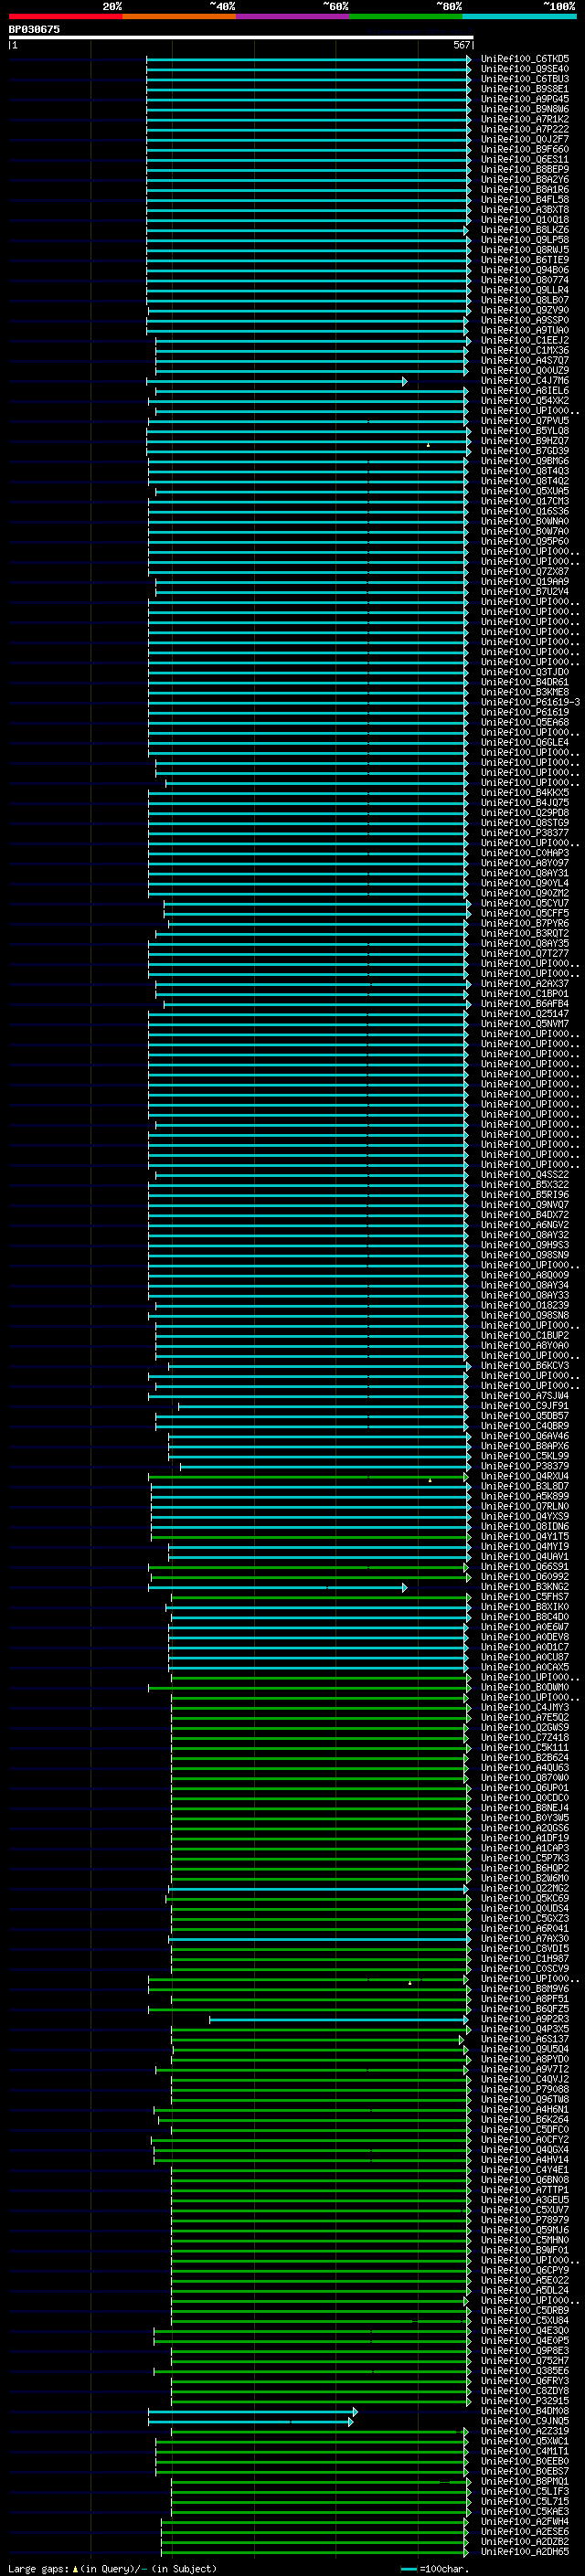Click the UniRef100_Q9ZV90 label

click(x=525, y=310)
